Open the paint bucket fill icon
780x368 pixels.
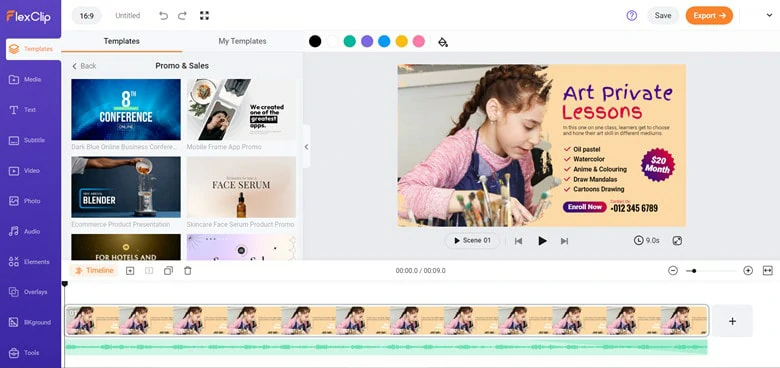coord(443,42)
